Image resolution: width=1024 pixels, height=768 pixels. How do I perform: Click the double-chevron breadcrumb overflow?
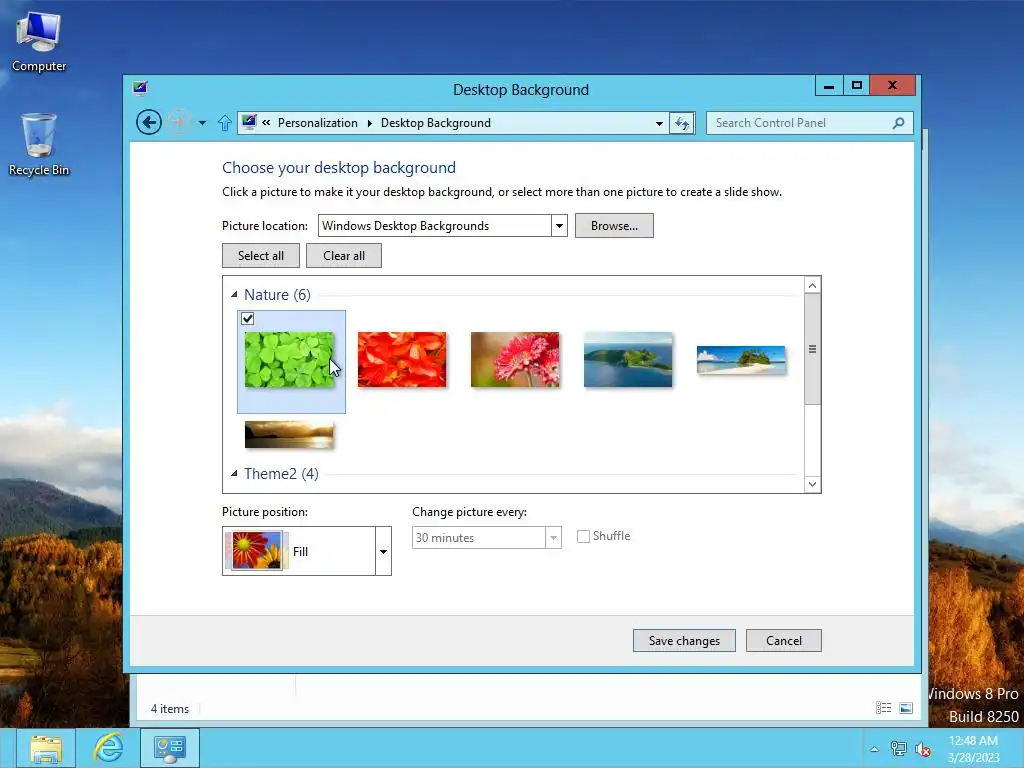tap(266, 123)
